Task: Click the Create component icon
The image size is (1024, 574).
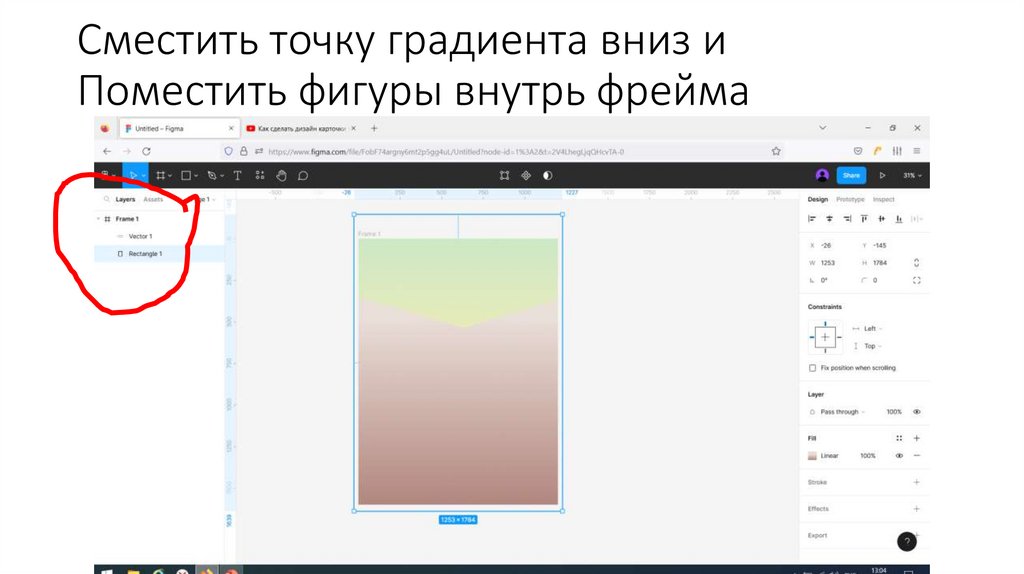Action: (x=526, y=176)
